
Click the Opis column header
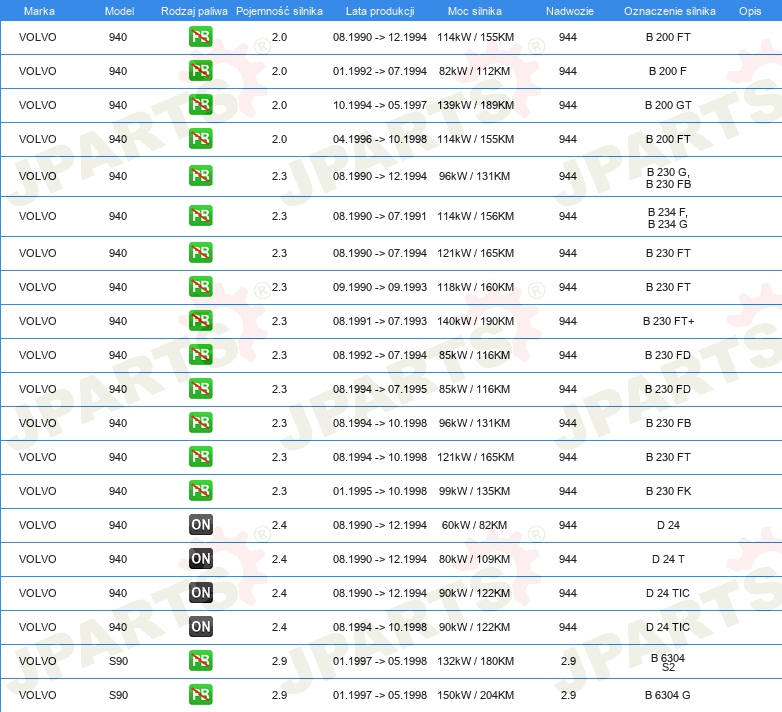(x=749, y=10)
